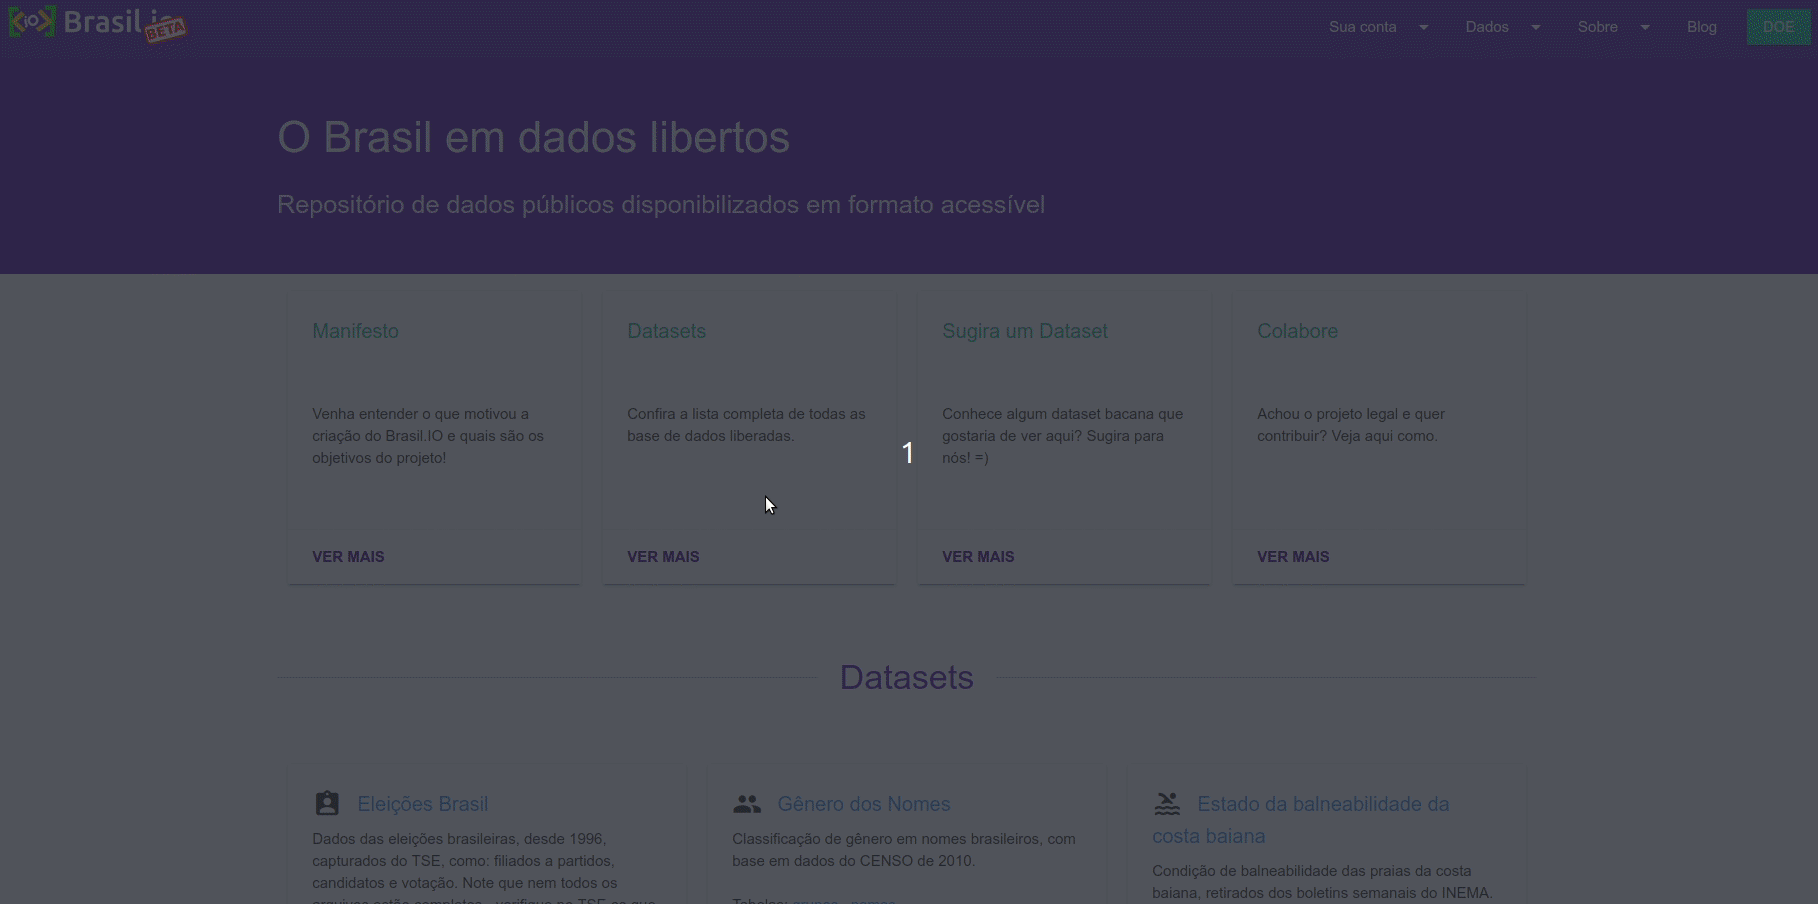Open Estado da balneabilidade da costa baiana
The width and height of the screenshot is (1818, 904).
[1322, 804]
